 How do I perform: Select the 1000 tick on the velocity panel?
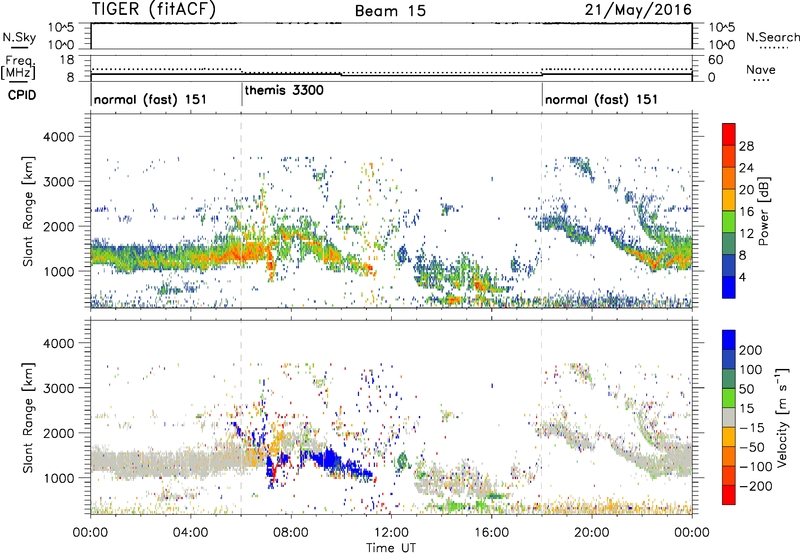click(x=59, y=477)
